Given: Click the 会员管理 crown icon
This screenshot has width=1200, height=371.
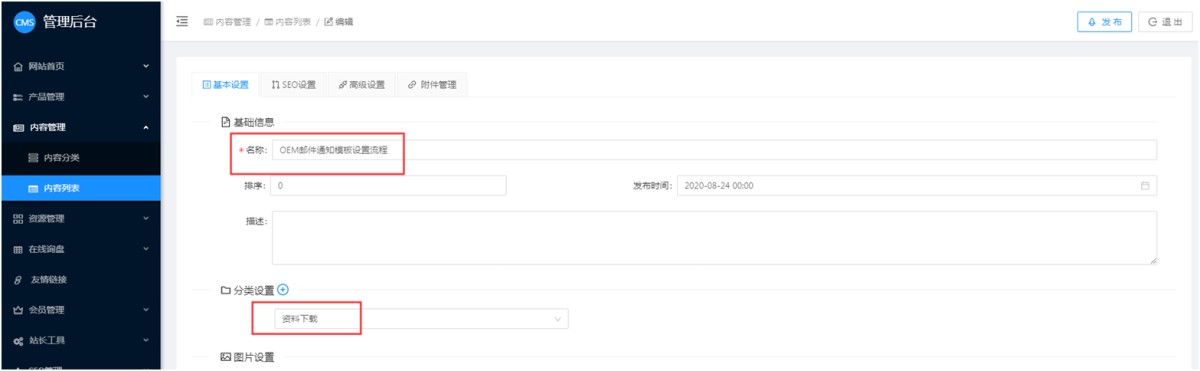Looking at the screenshot, I should click(x=17, y=310).
